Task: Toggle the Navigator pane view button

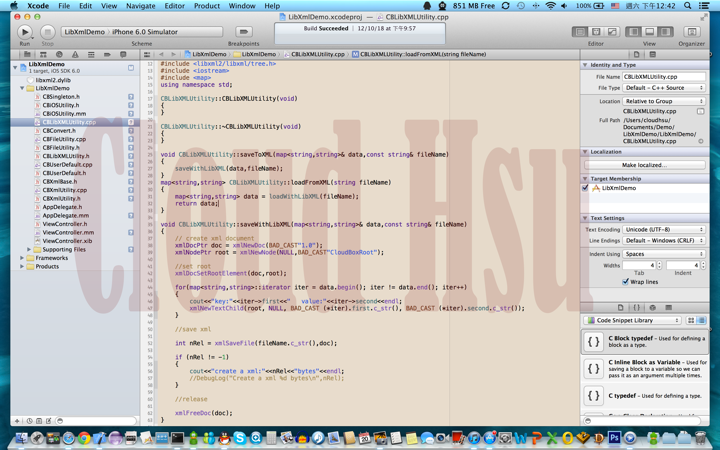Action: pos(634,32)
